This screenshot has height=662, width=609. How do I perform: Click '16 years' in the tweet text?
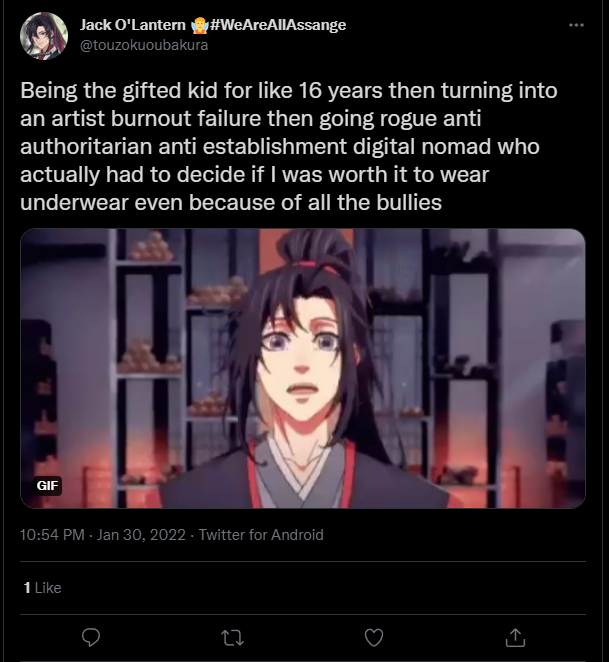pyautogui.click(x=341, y=91)
